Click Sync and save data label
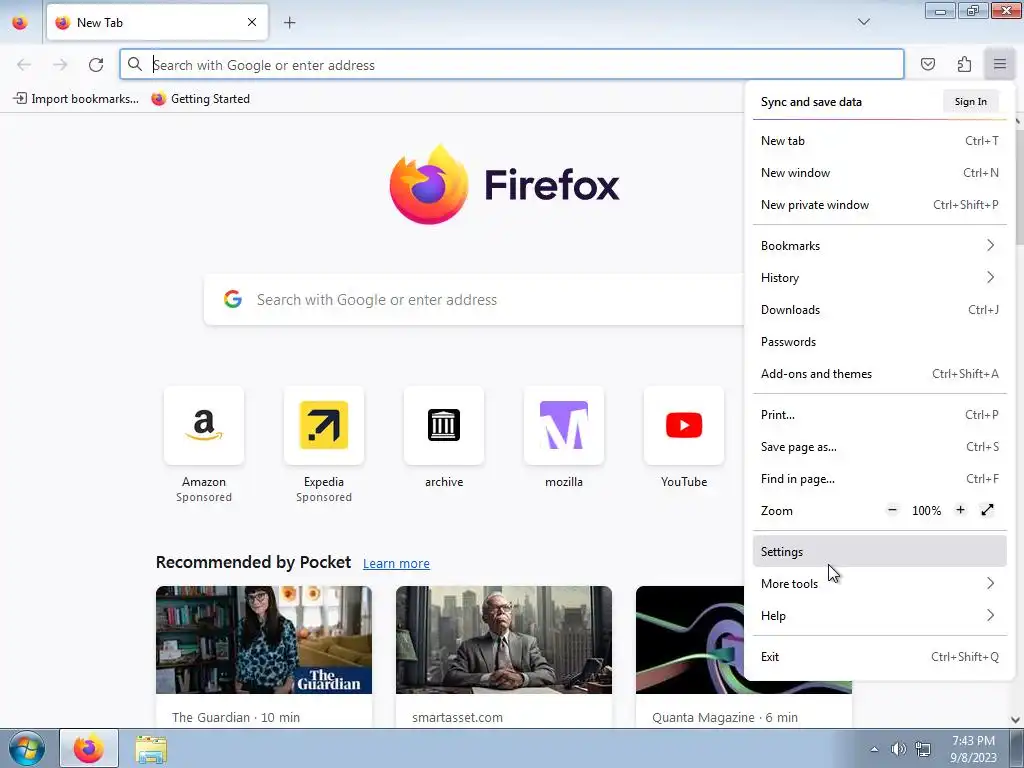 (811, 102)
